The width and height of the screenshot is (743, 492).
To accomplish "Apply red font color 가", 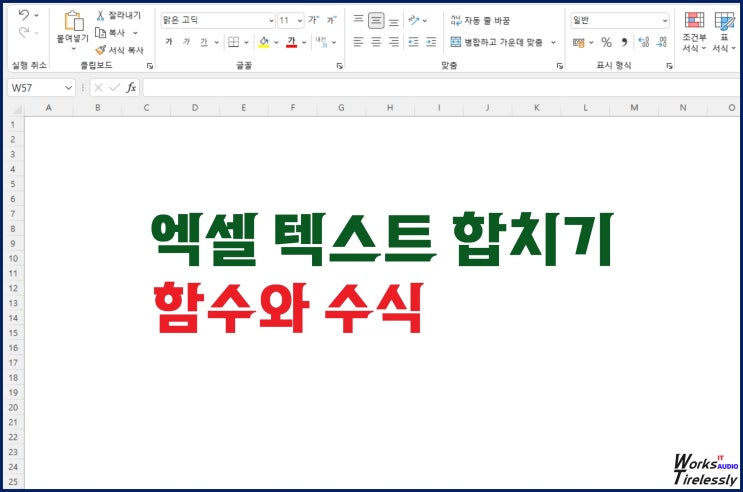I will click(x=291, y=42).
